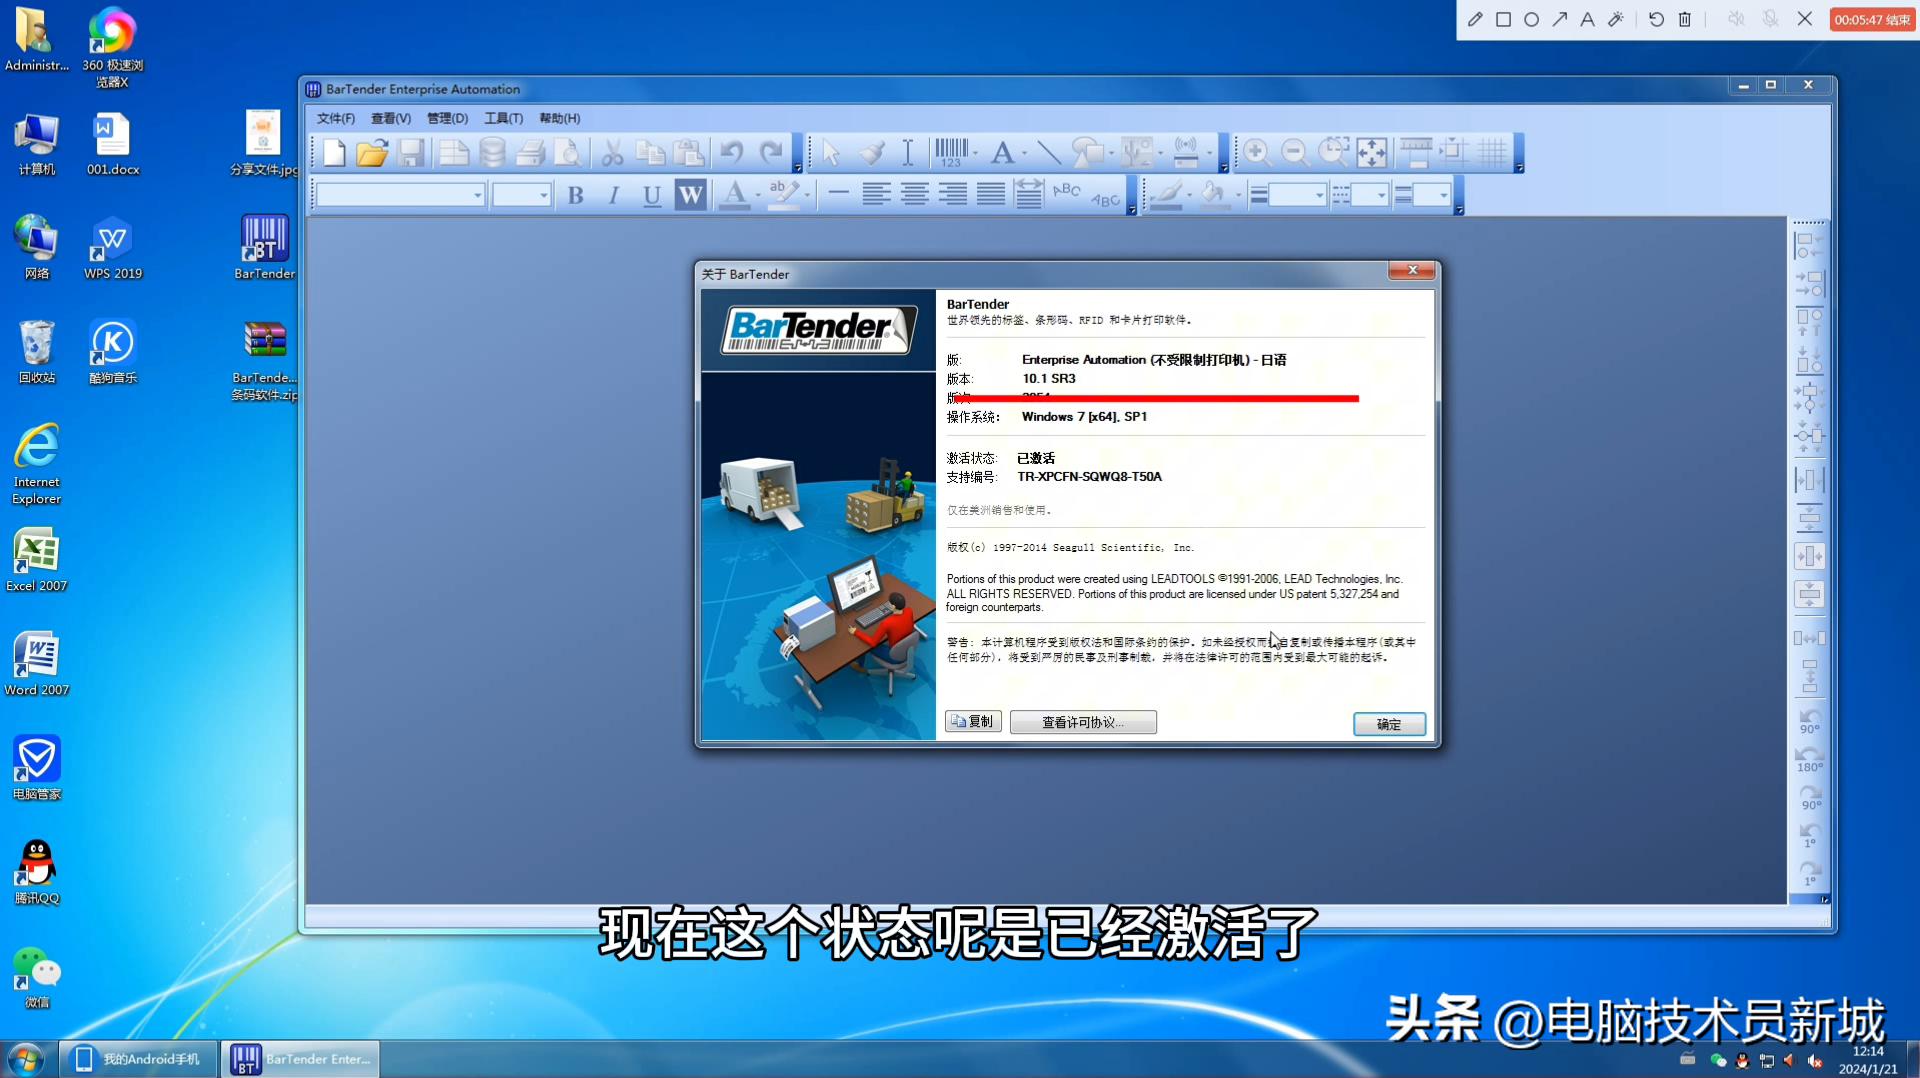Toggle the word wrap W button
The height and width of the screenshot is (1078, 1920).
coord(690,195)
